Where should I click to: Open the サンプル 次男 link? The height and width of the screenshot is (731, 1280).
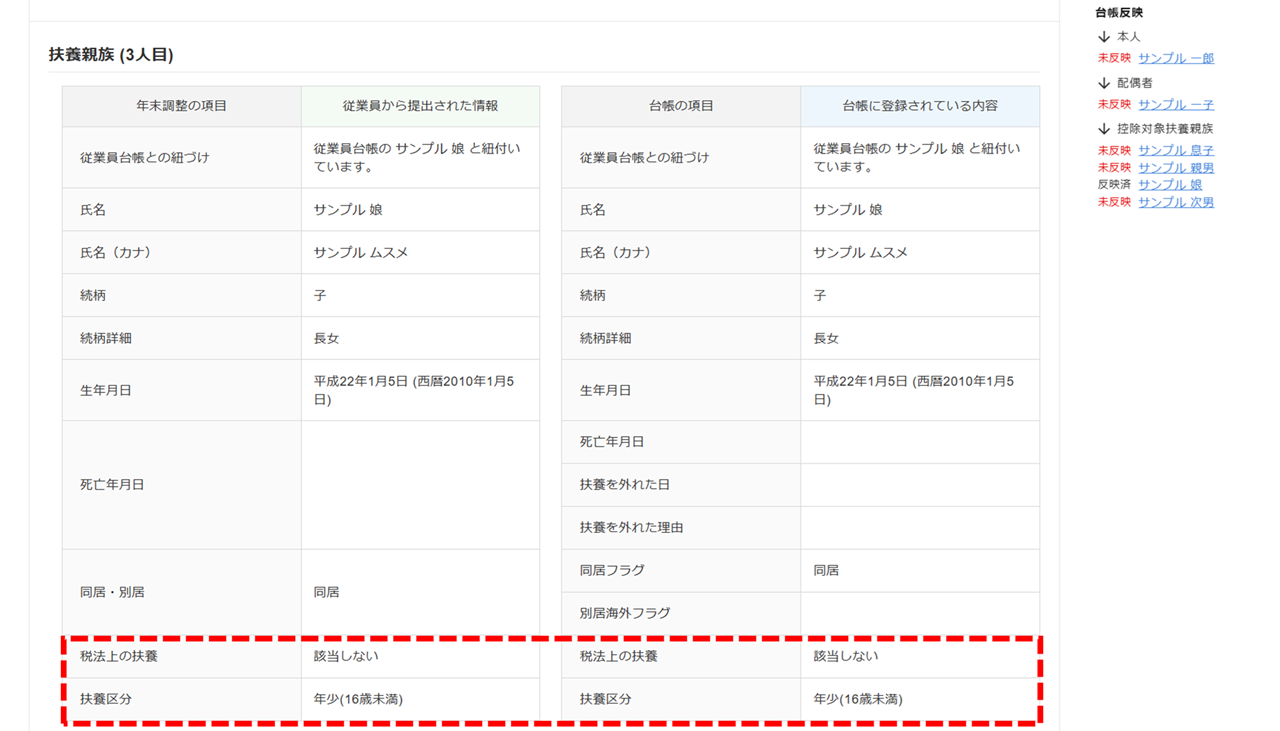tap(1175, 202)
